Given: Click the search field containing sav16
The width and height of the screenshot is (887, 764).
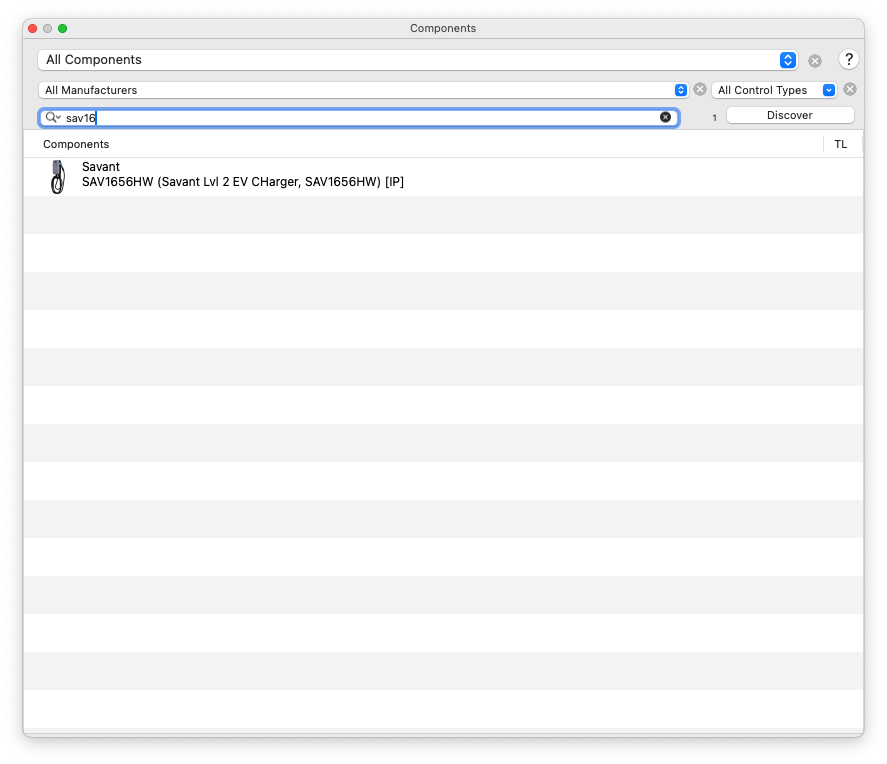Looking at the screenshot, I should [360, 118].
